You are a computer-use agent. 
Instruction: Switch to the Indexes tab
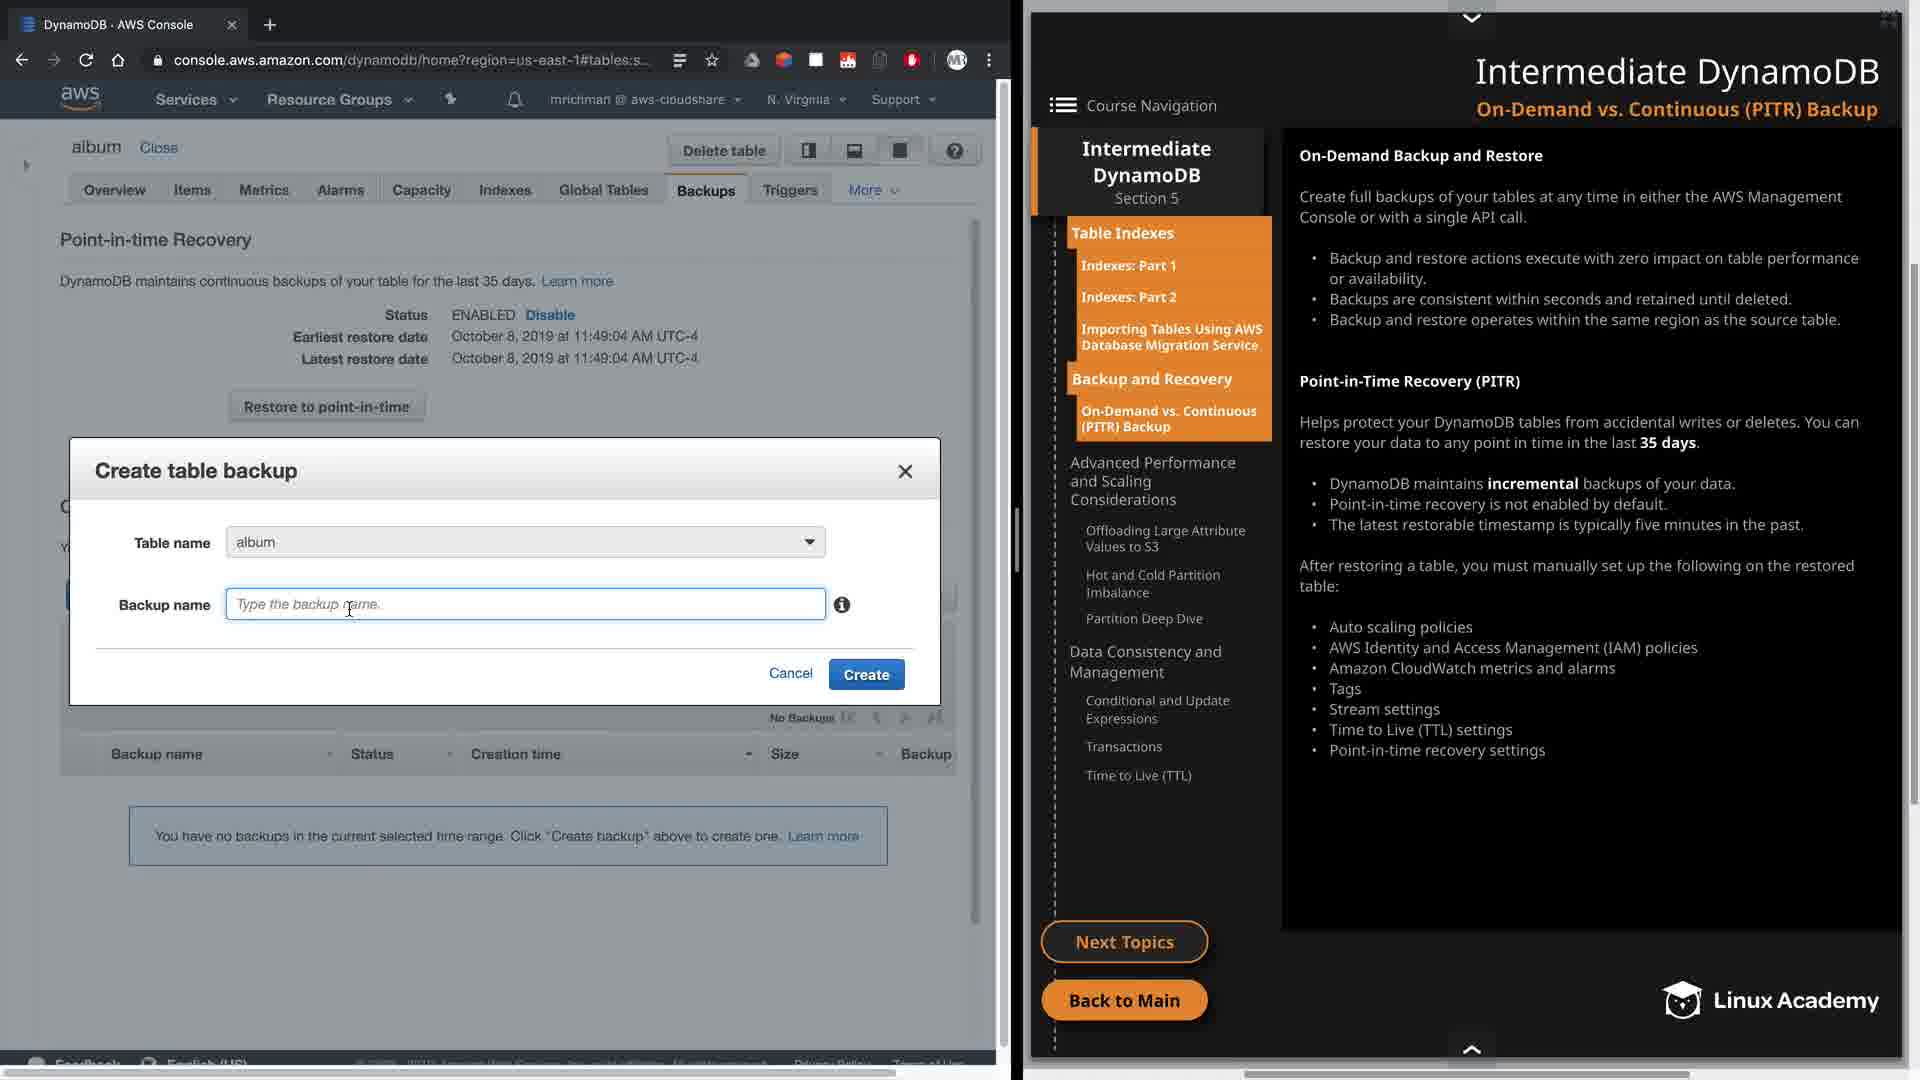[504, 190]
